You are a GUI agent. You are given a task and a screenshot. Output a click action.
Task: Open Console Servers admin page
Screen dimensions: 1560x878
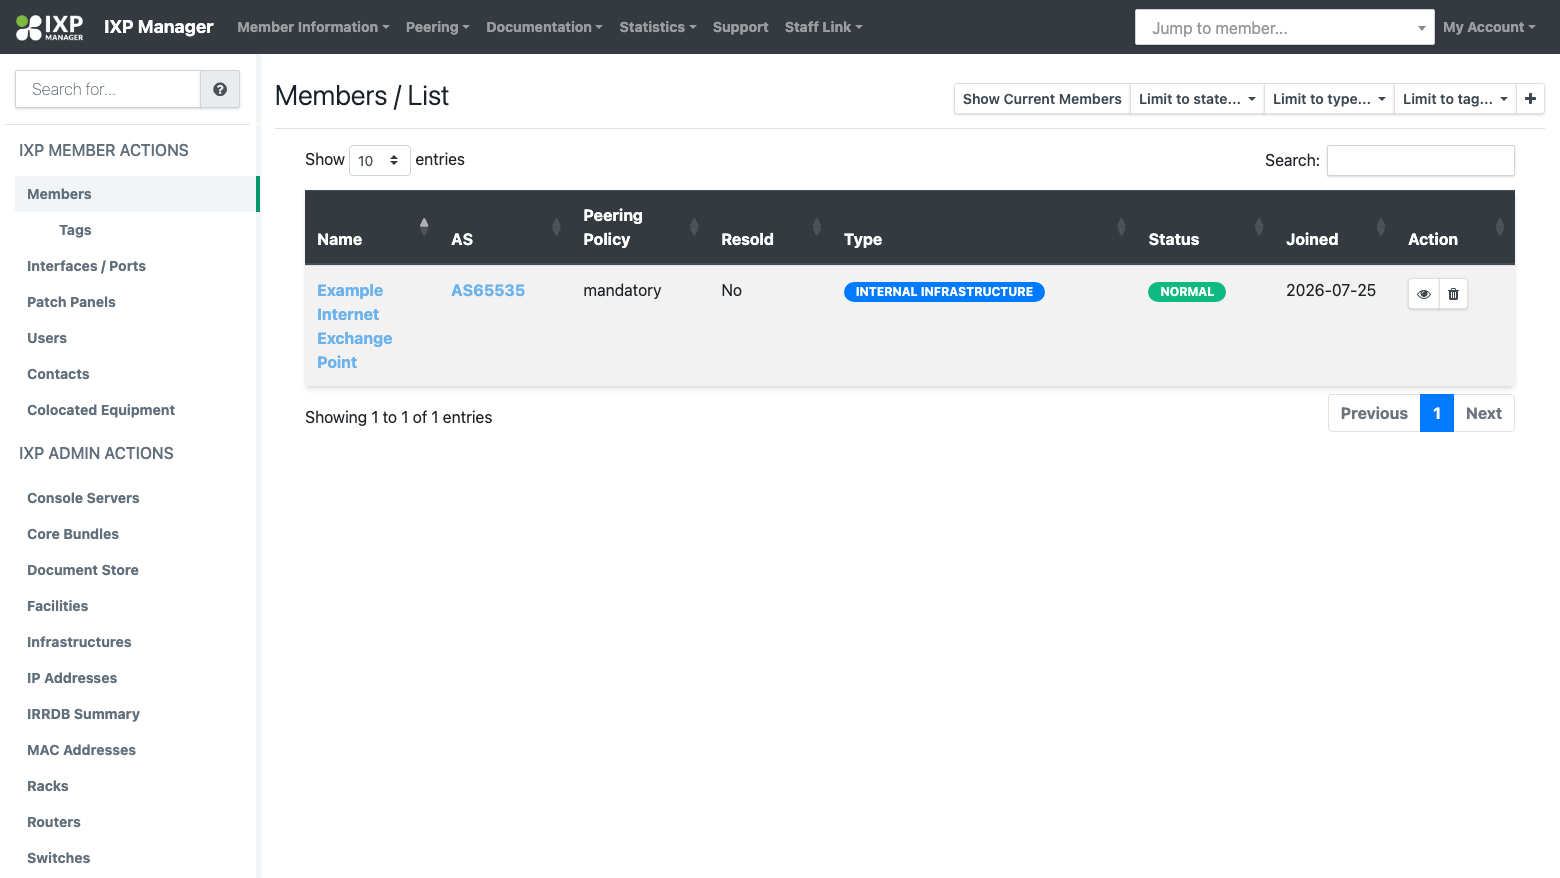point(83,498)
